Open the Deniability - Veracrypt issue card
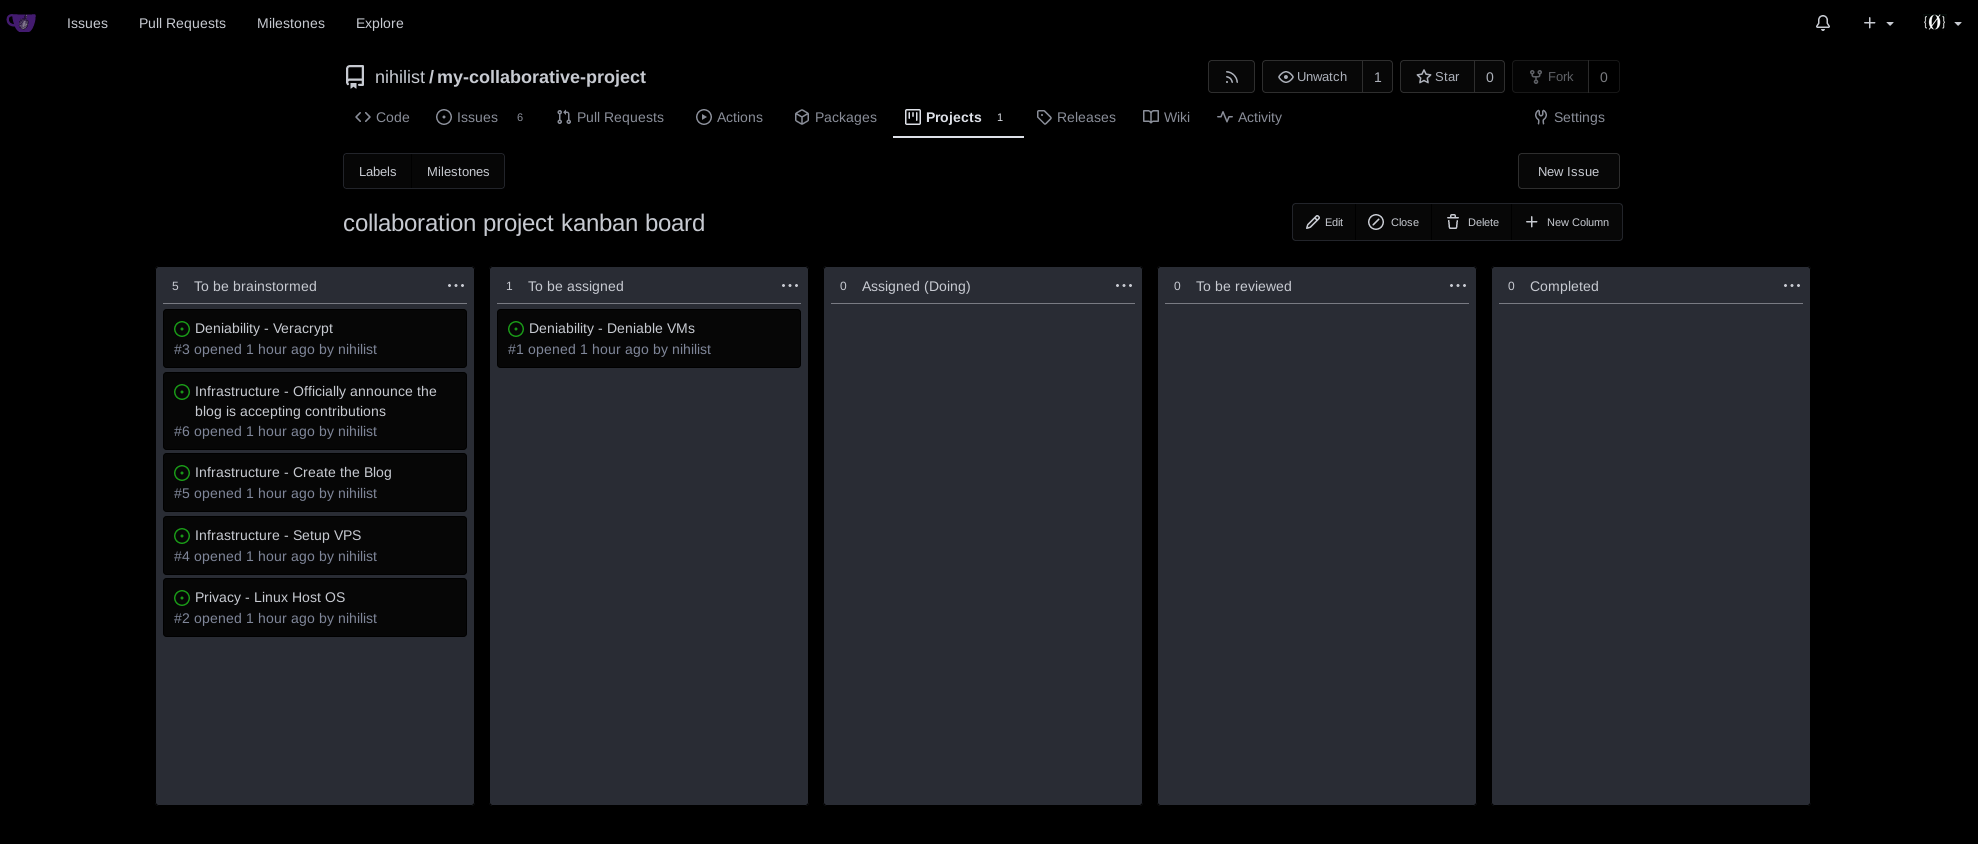Viewport: 1978px width, 844px height. pos(264,328)
